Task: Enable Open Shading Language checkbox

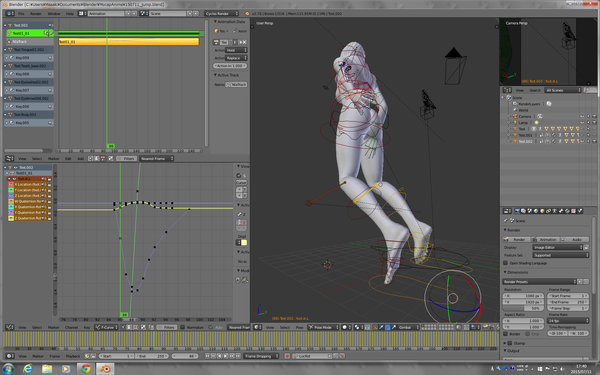Action: 505,263
